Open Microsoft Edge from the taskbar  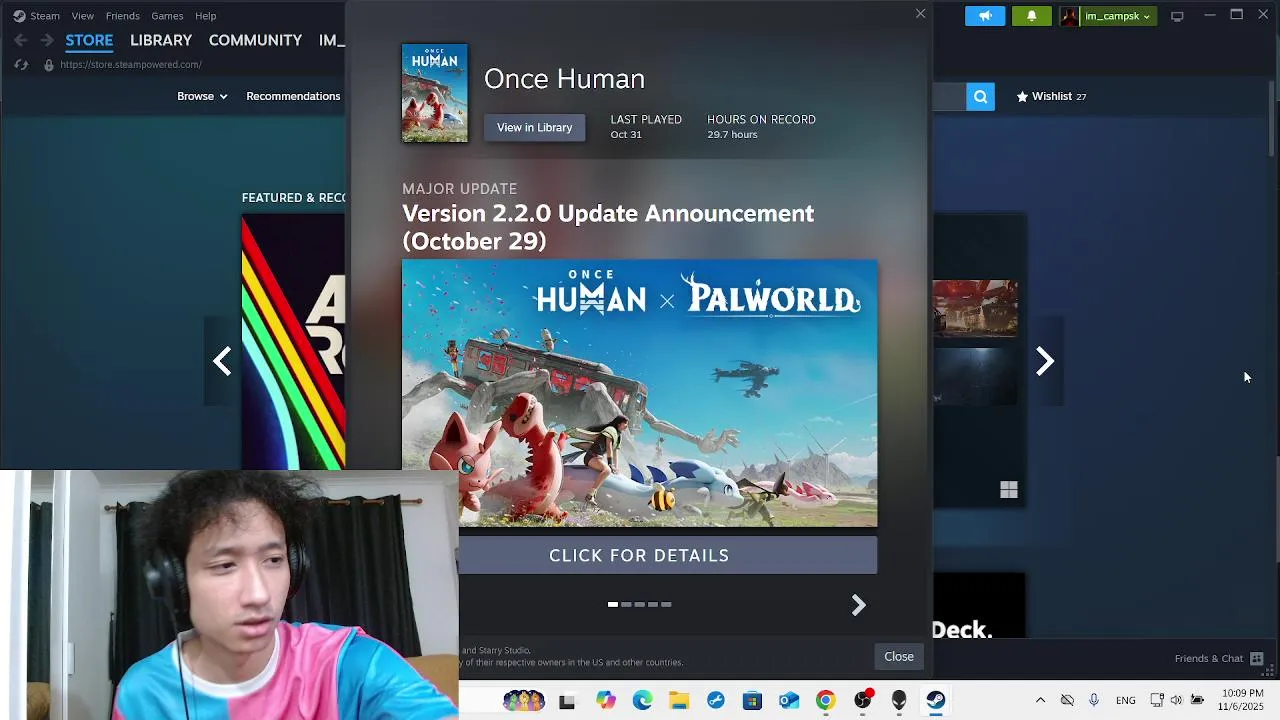click(x=642, y=700)
